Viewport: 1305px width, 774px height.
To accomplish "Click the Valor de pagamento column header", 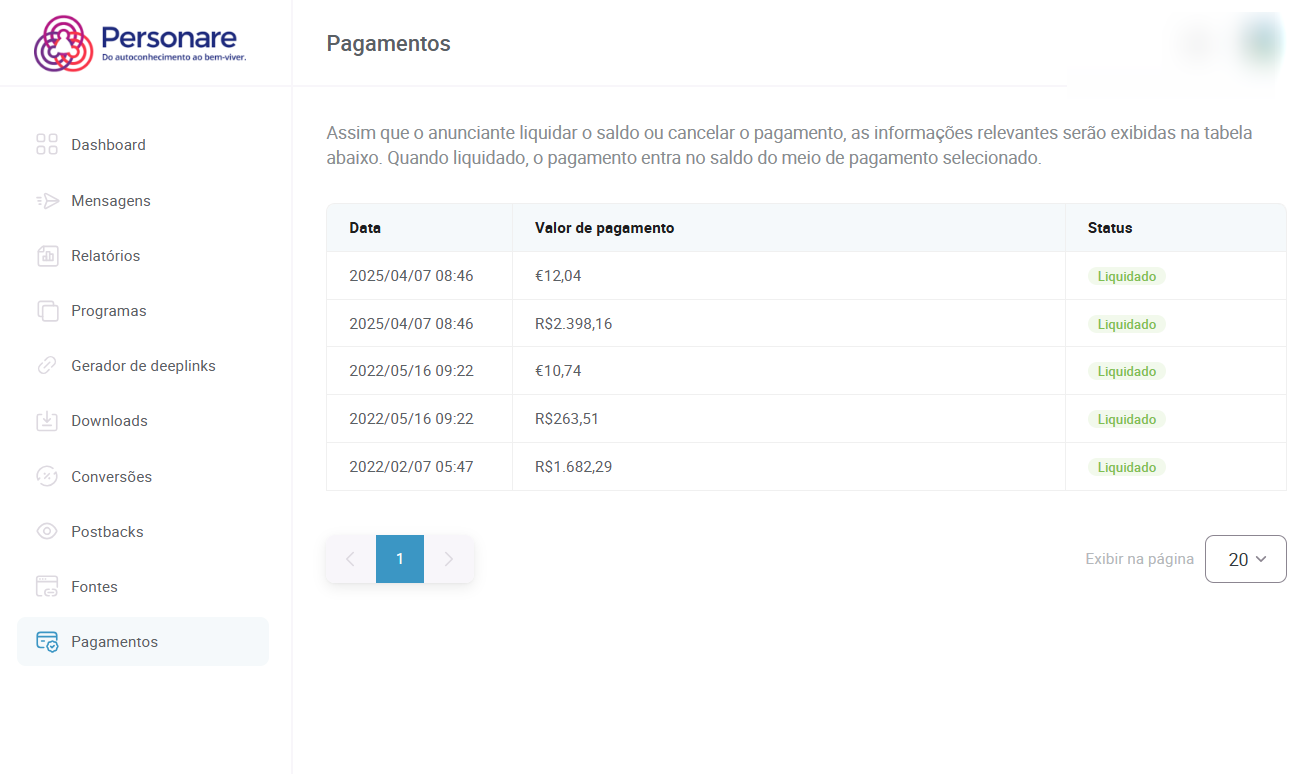I will point(604,228).
